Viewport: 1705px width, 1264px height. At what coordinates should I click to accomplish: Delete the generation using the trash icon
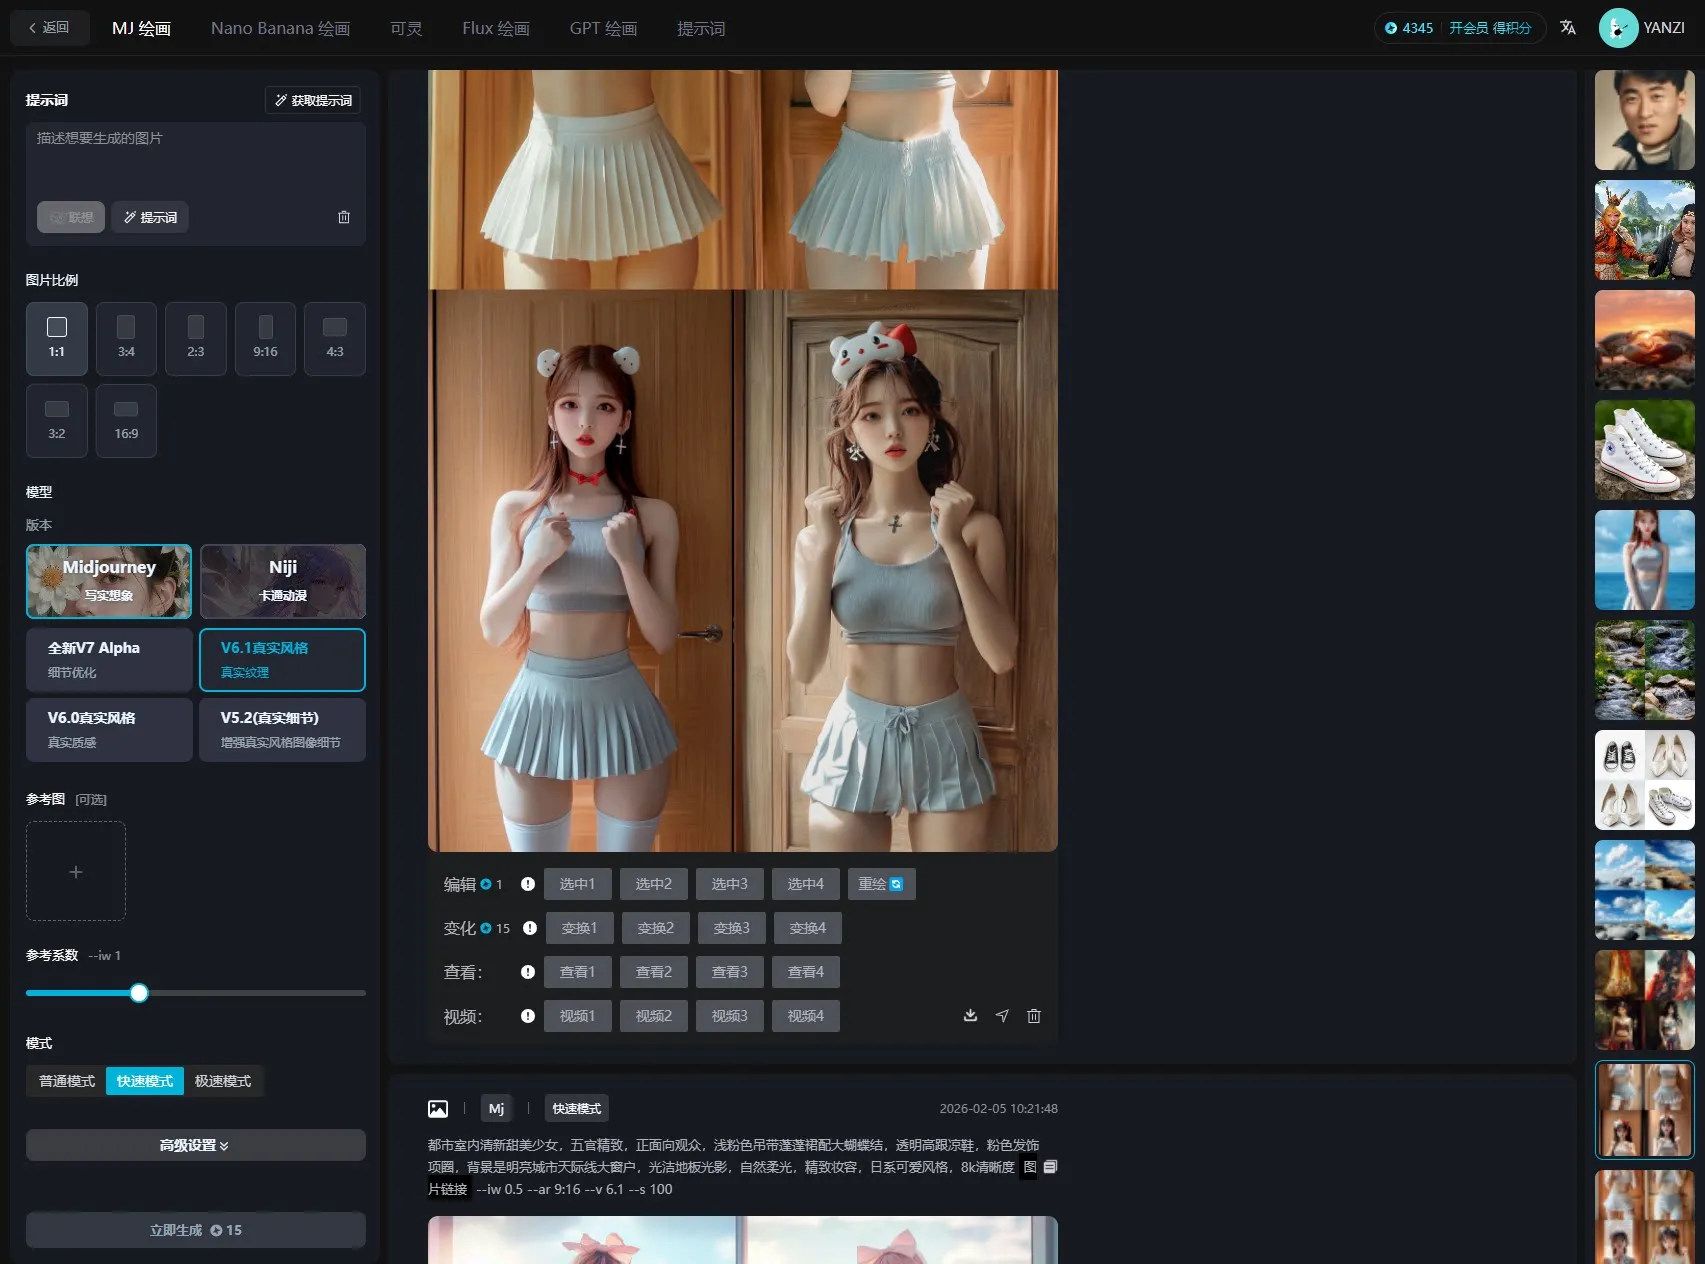1034,1016
